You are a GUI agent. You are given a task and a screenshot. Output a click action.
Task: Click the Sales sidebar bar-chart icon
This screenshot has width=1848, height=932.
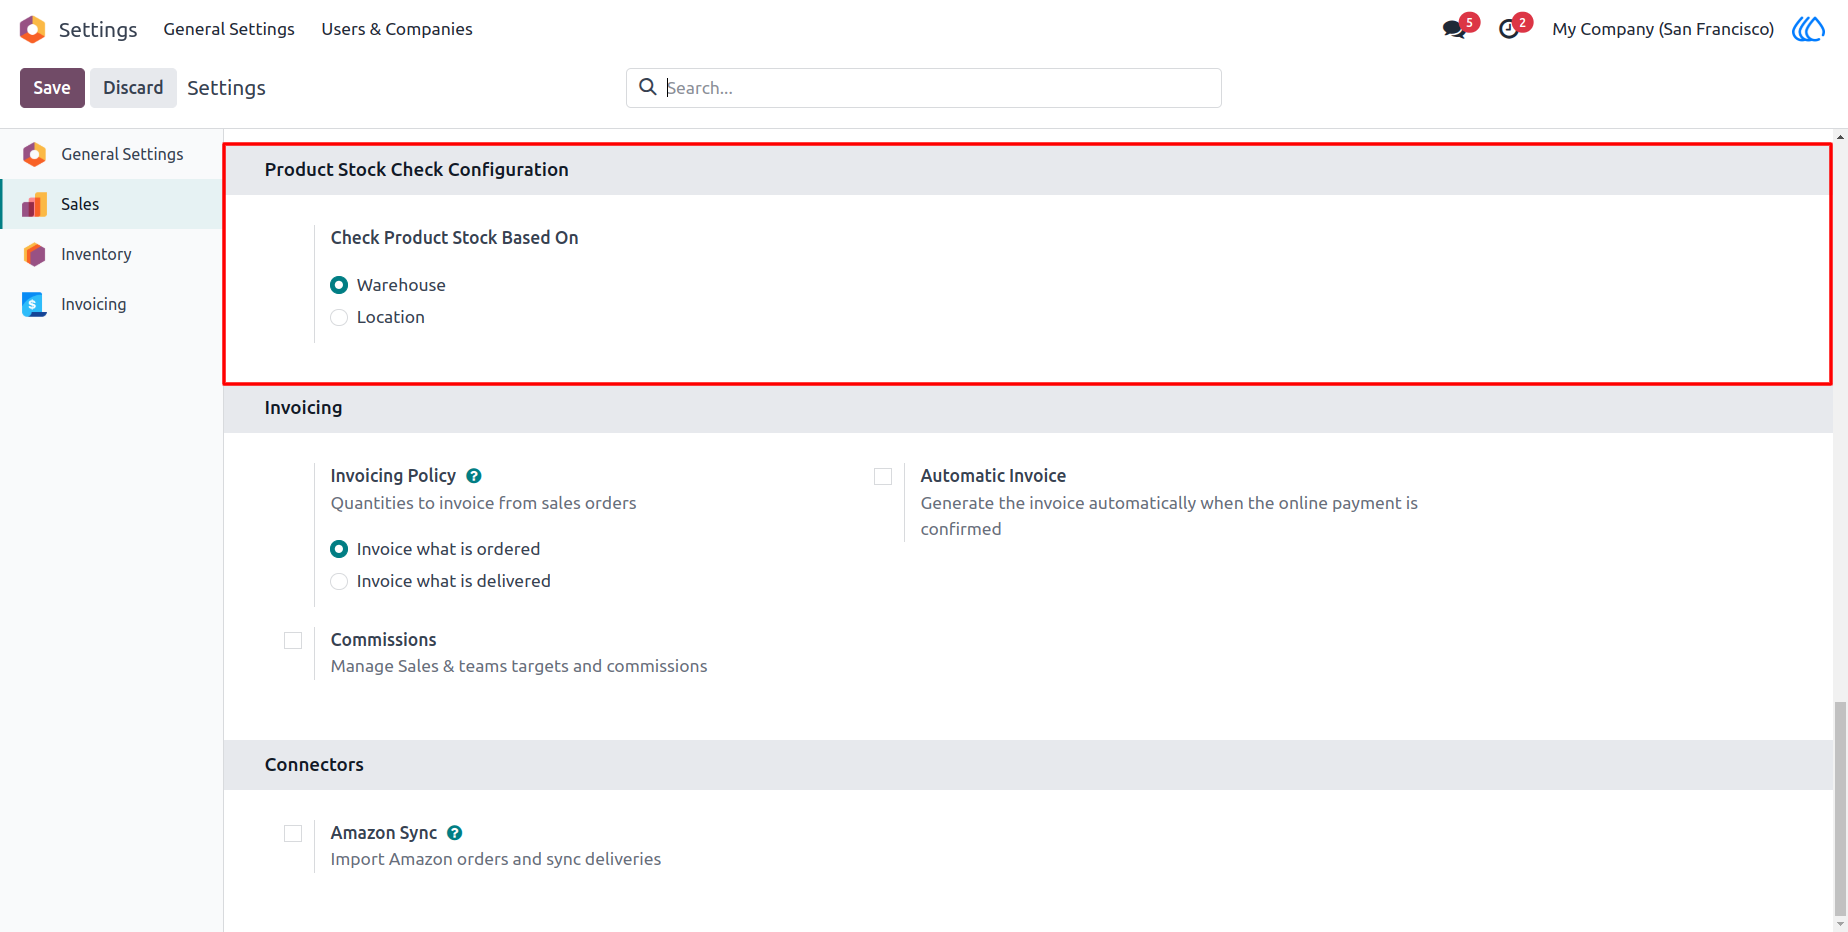coord(34,204)
